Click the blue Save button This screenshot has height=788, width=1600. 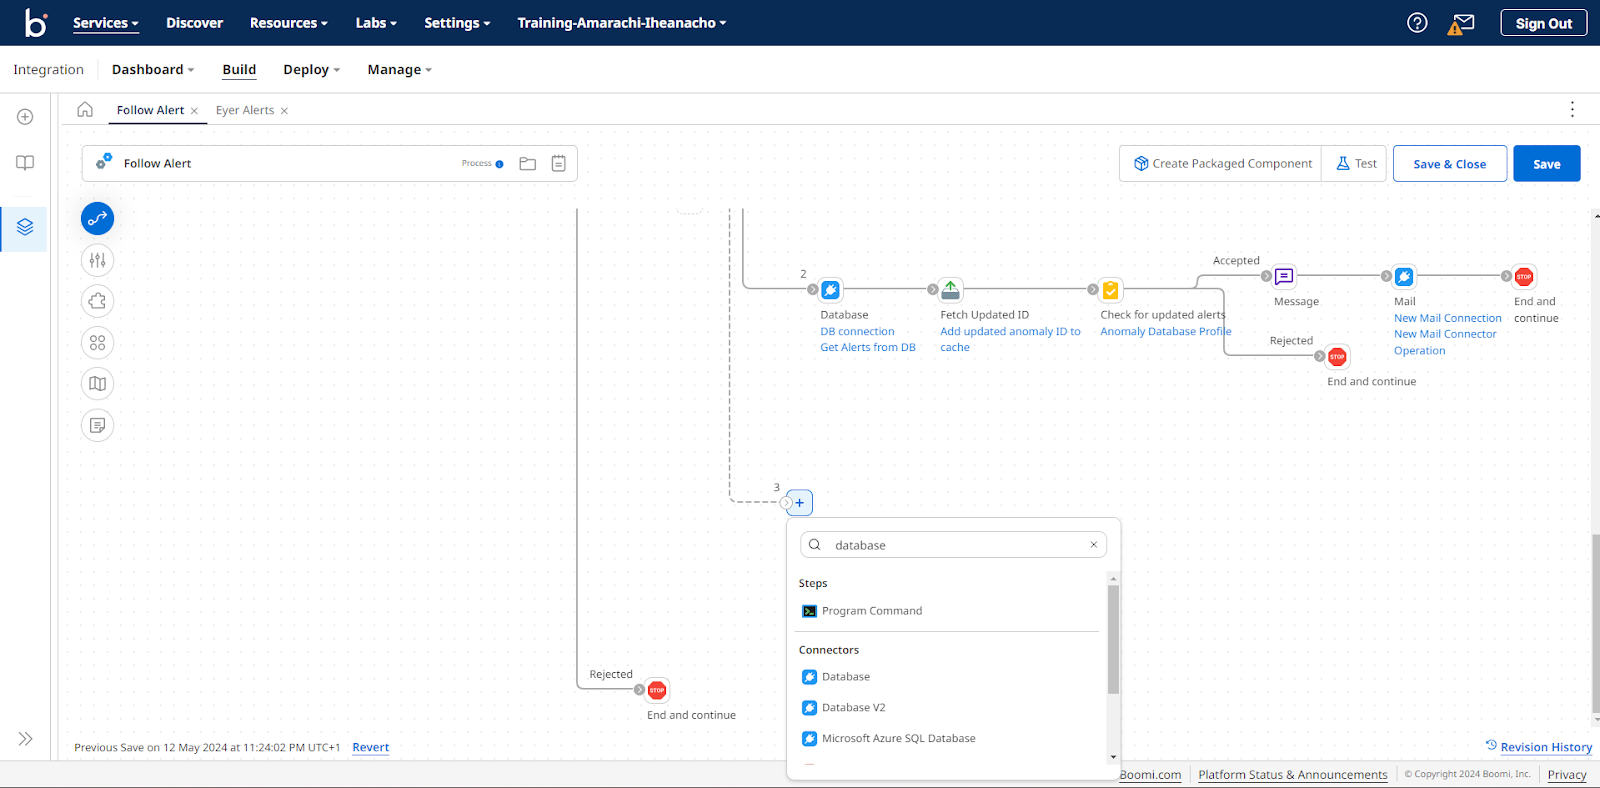[x=1546, y=164]
